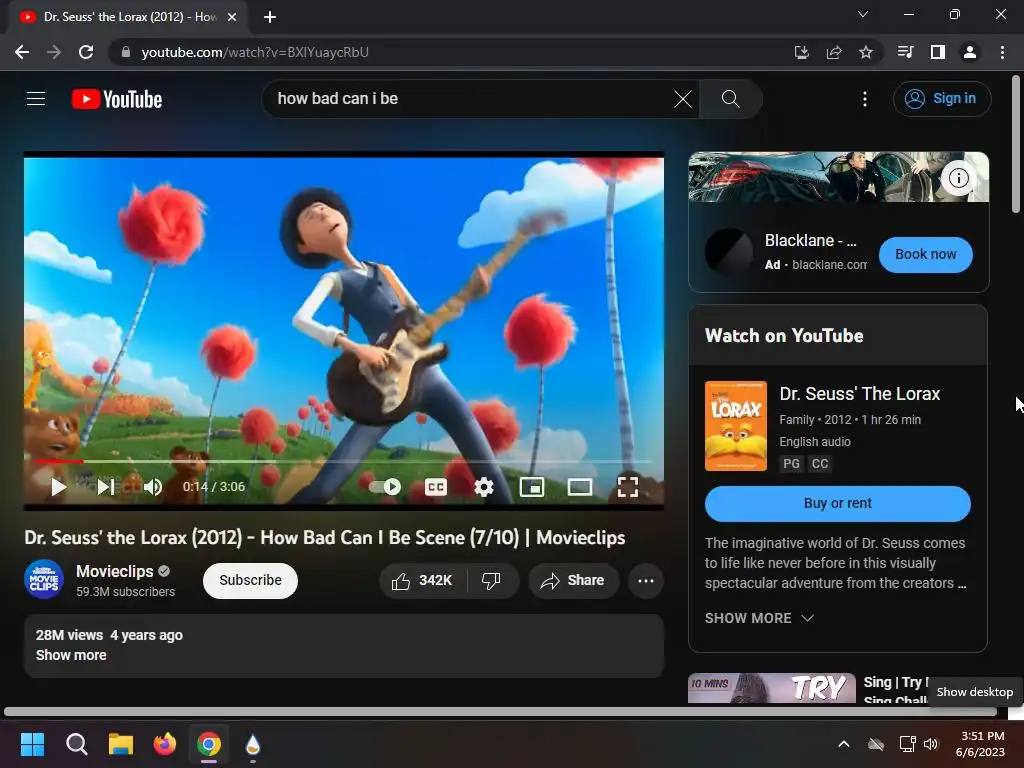Viewport: 1024px width, 768px height.
Task: Click the address bar URL
Action: [x=255, y=52]
